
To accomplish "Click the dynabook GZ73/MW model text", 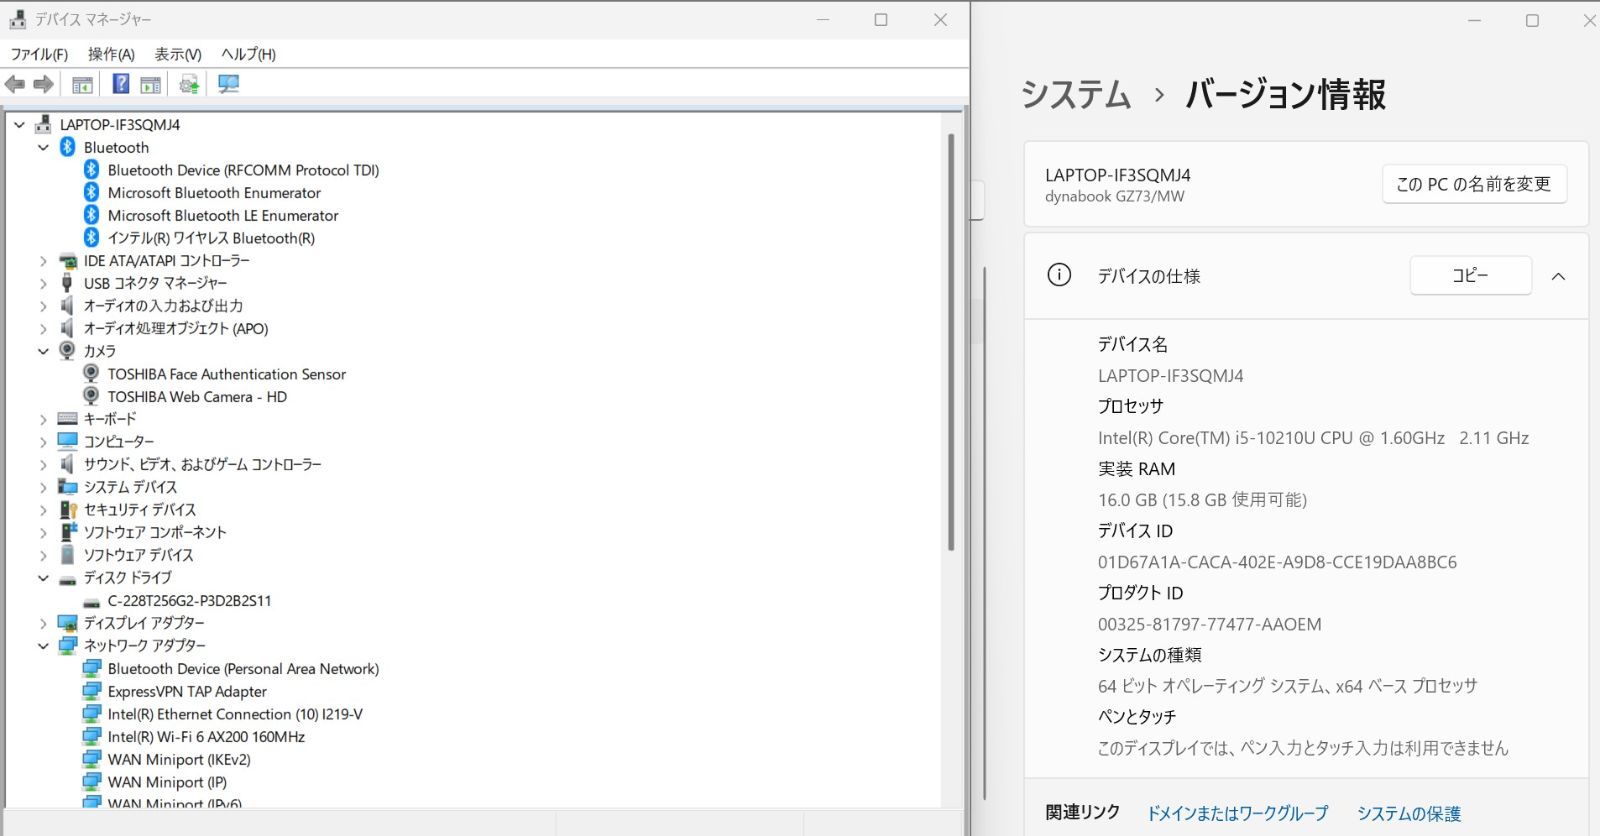I will click(x=1114, y=197).
